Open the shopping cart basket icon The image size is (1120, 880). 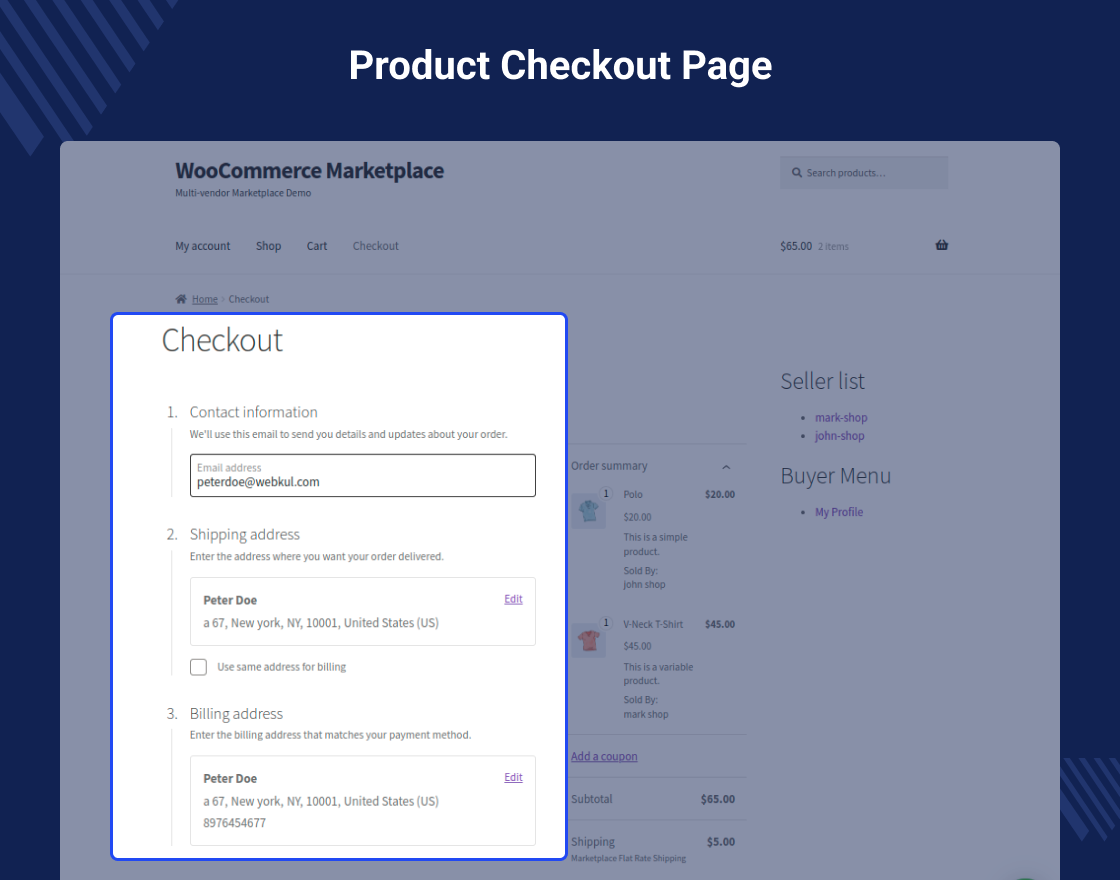[x=941, y=245]
